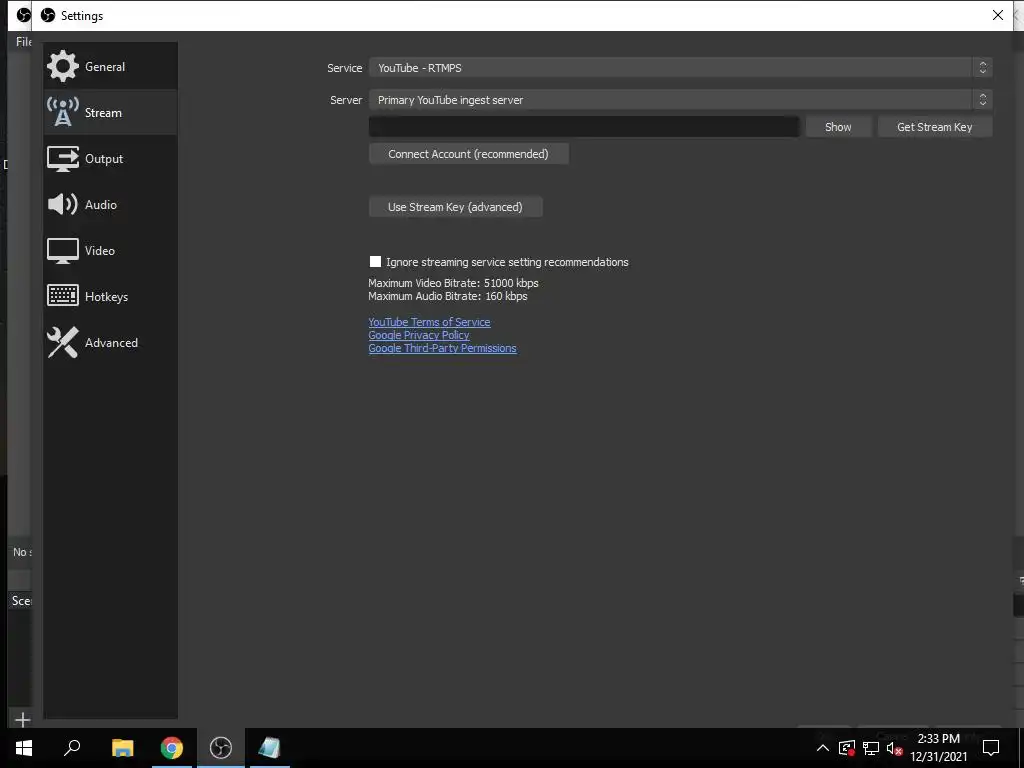Click Connect Account (recommended) button
The image size is (1024, 768).
coord(468,153)
